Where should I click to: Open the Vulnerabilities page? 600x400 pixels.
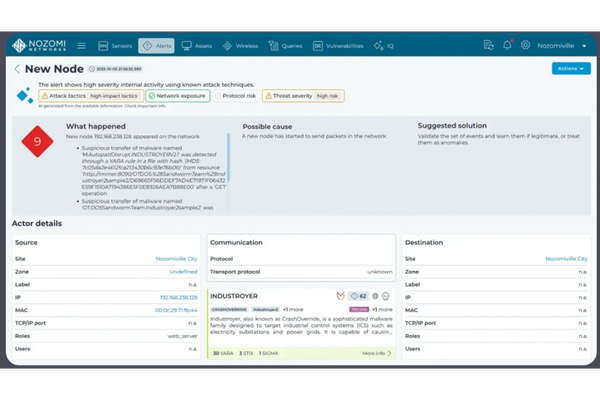click(338, 46)
